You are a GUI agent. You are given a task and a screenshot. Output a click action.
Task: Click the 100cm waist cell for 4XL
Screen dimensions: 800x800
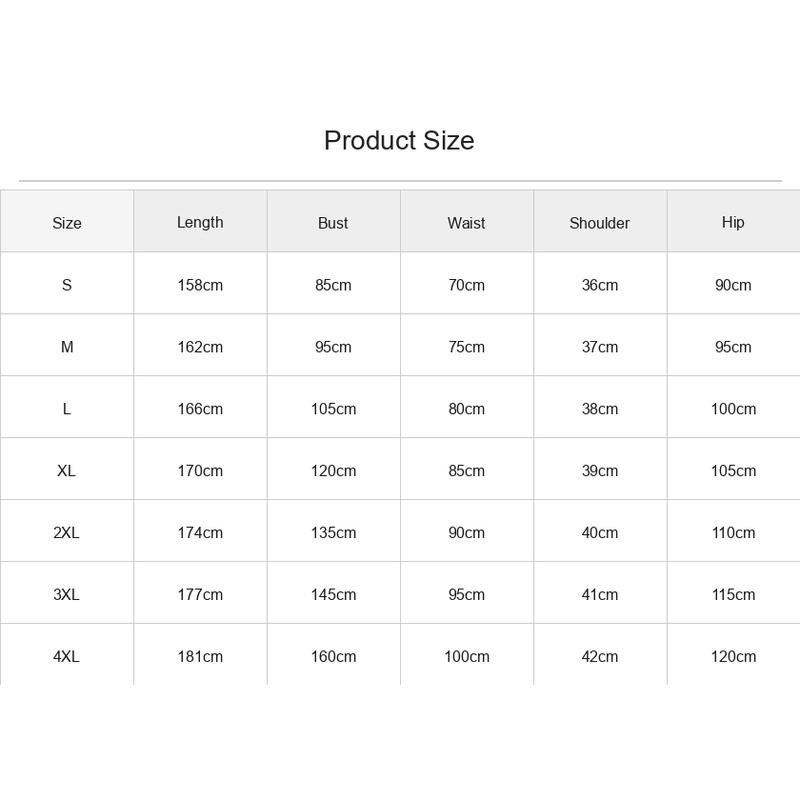[x=467, y=656]
